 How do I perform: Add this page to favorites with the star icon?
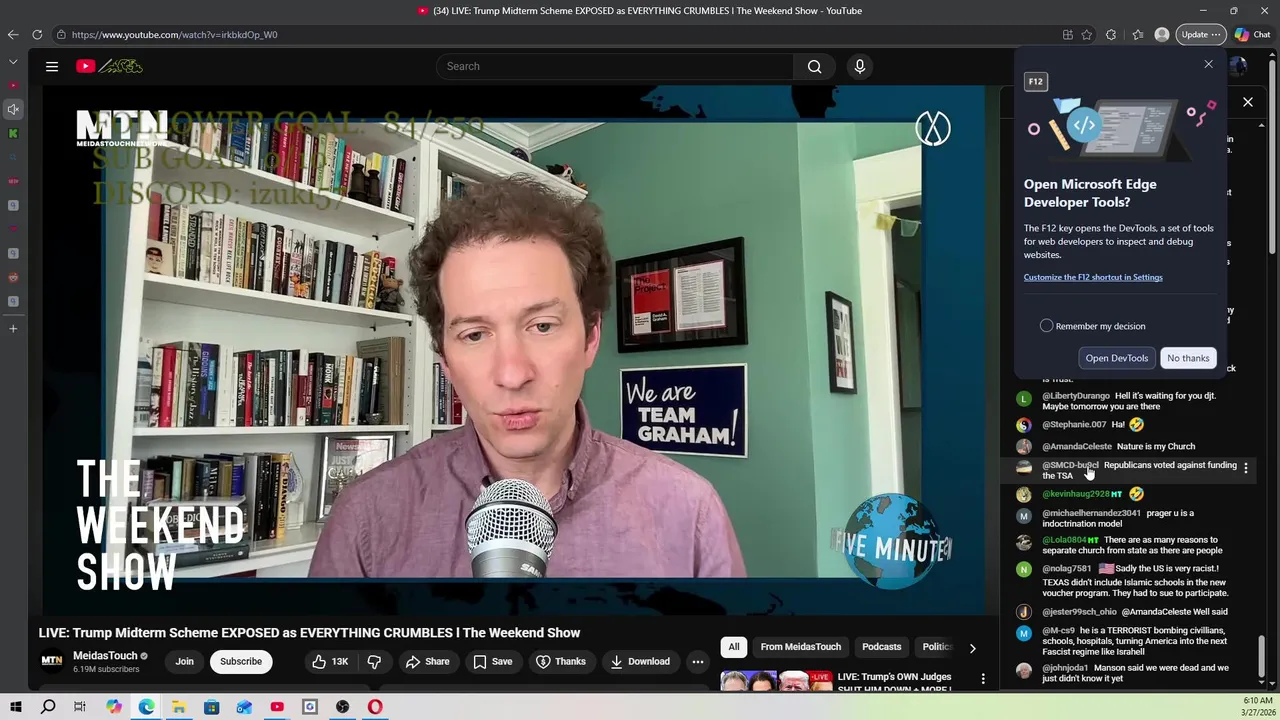[x=1087, y=34]
